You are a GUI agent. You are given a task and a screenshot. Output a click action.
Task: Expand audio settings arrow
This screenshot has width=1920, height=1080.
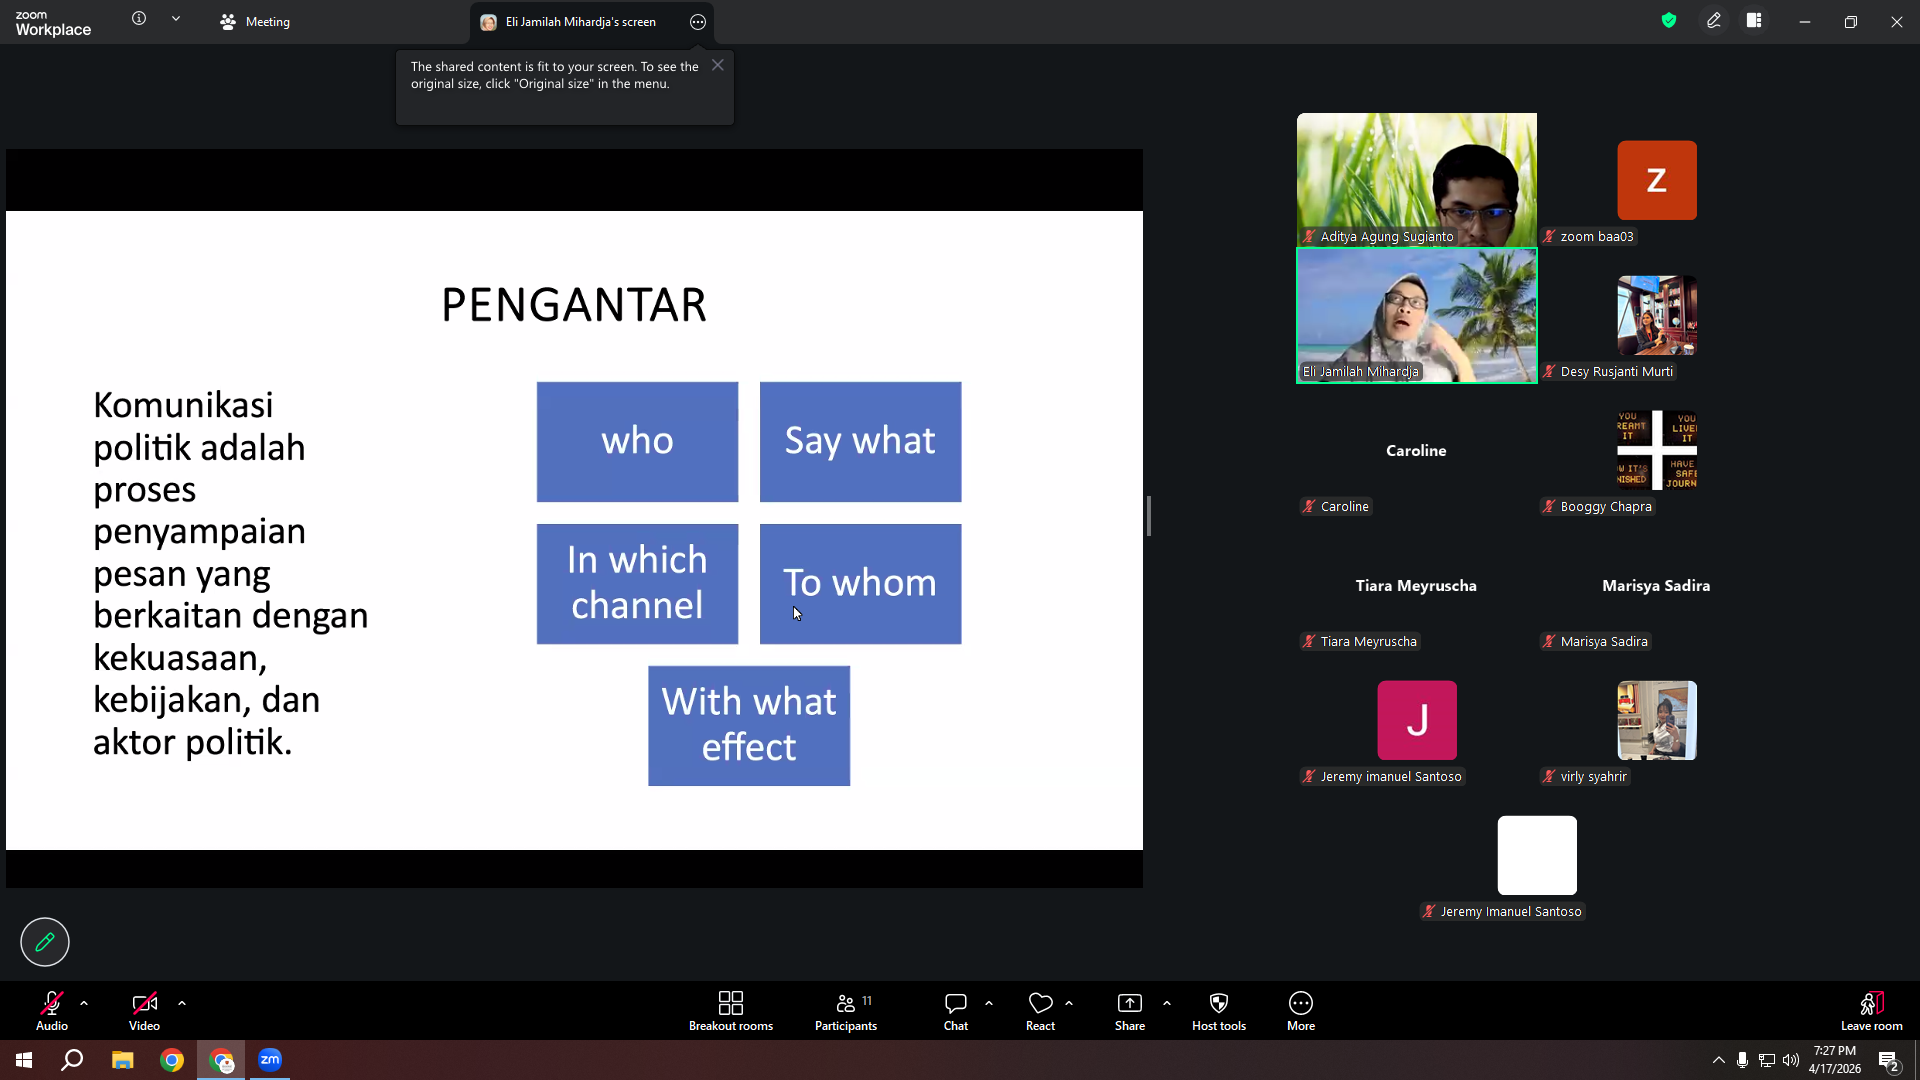click(84, 1002)
